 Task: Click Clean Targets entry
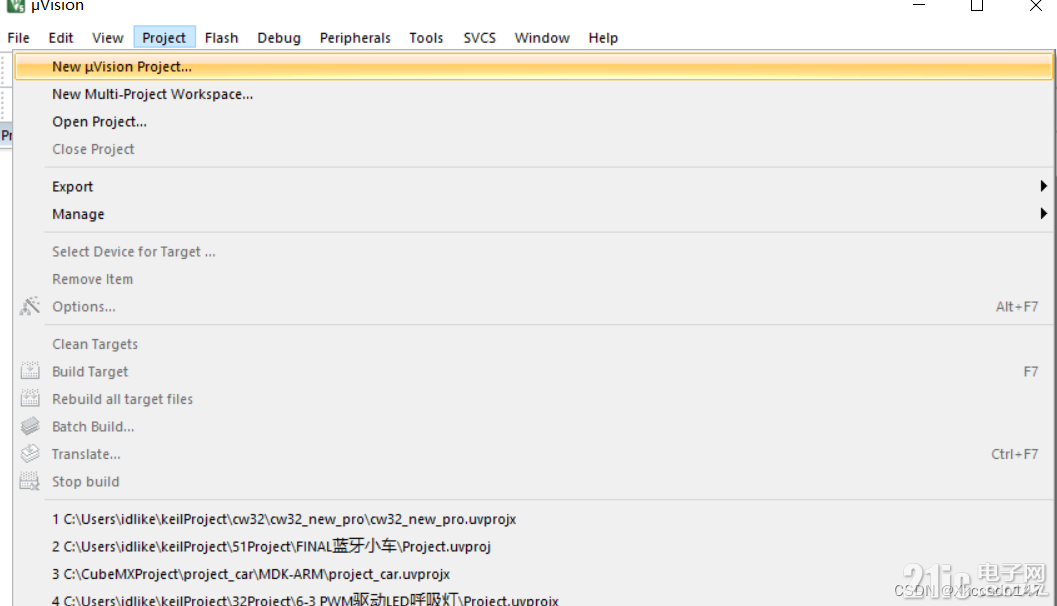pyautogui.click(x=533, y=344)
